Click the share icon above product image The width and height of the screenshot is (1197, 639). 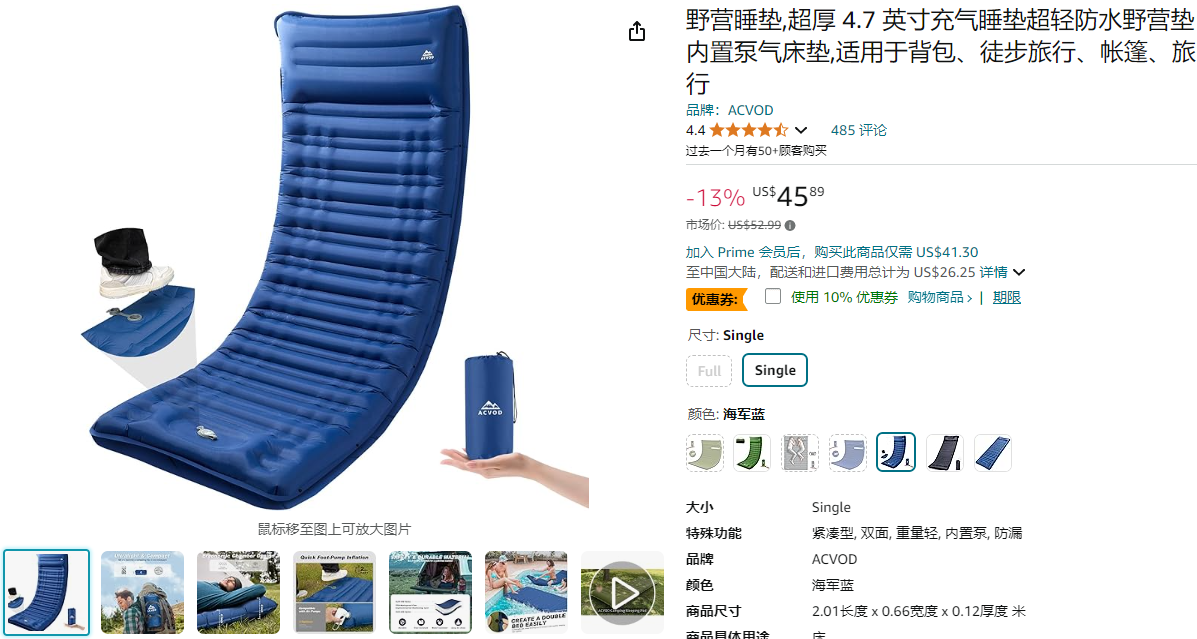pos(637,31)
